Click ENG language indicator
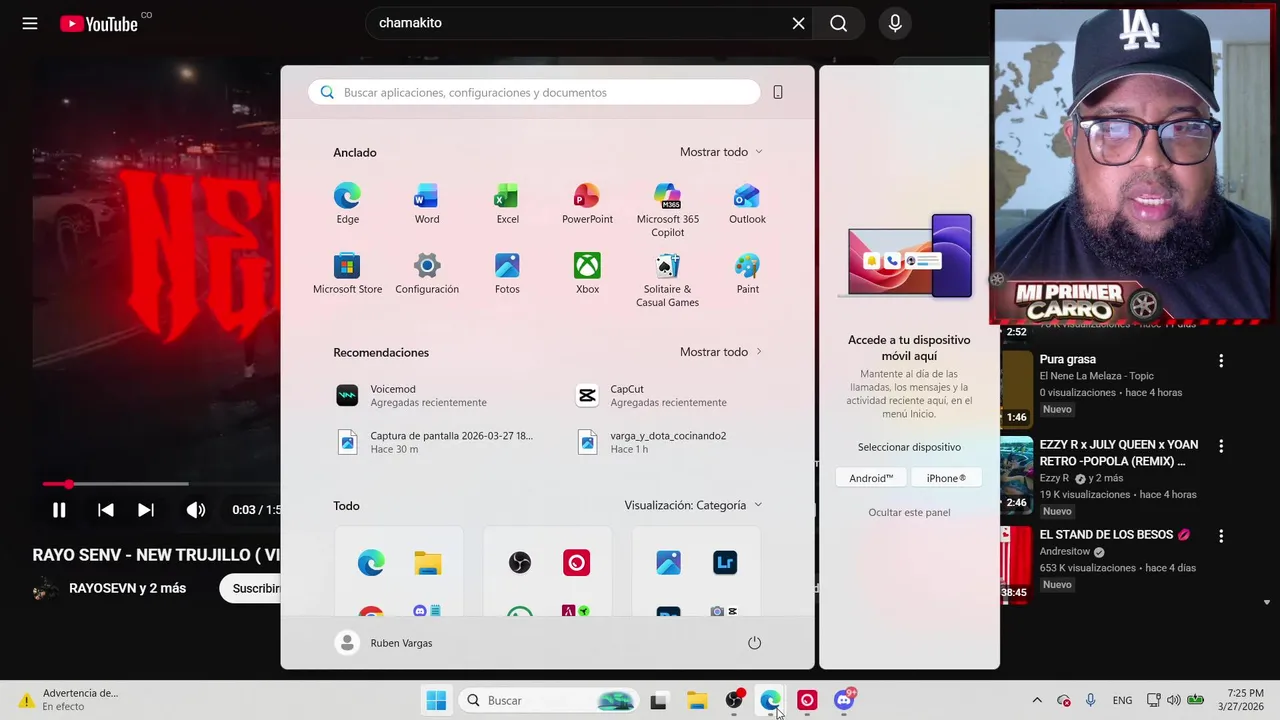 click(x=1122, y=701)
